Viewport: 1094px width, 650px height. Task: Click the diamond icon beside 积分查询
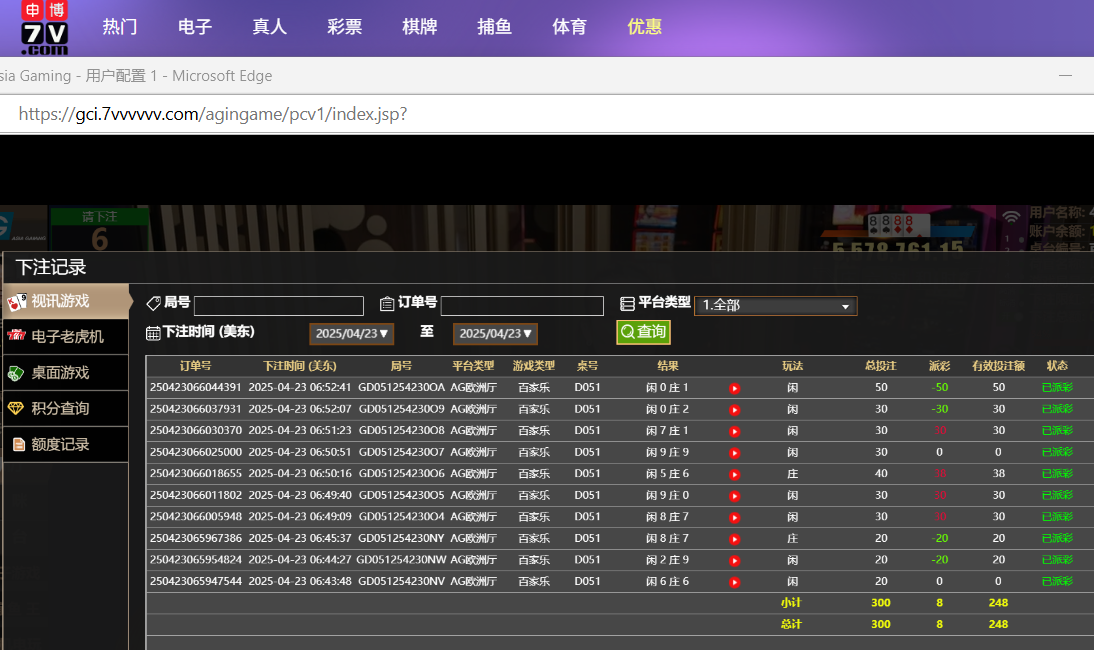click(16, 408)
